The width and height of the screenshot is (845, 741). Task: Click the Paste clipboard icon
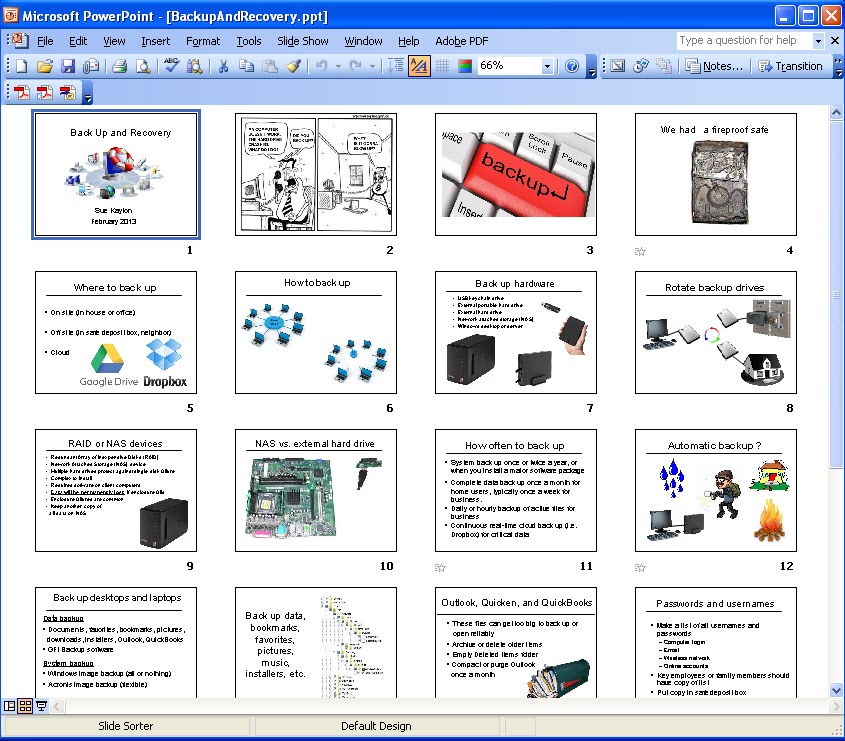click(269, 66)
